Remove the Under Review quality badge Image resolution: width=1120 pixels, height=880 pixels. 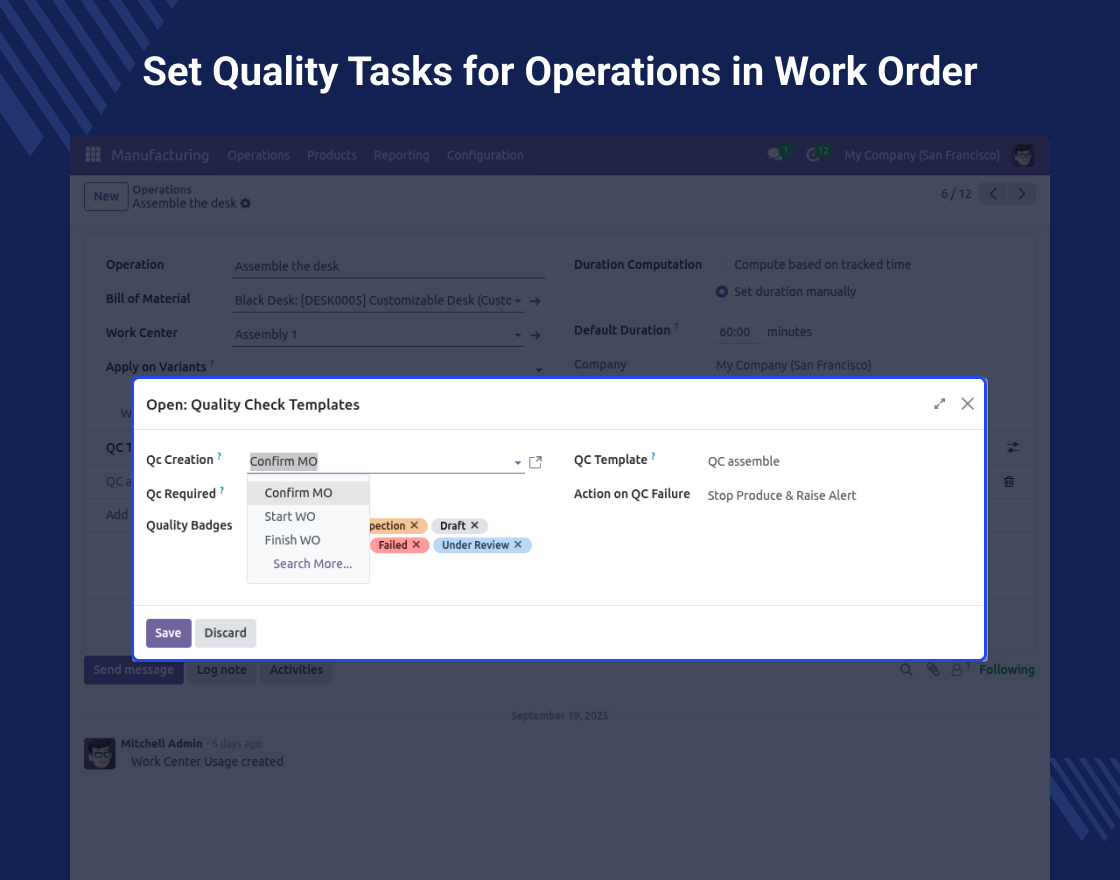click(x=518, y=544)
